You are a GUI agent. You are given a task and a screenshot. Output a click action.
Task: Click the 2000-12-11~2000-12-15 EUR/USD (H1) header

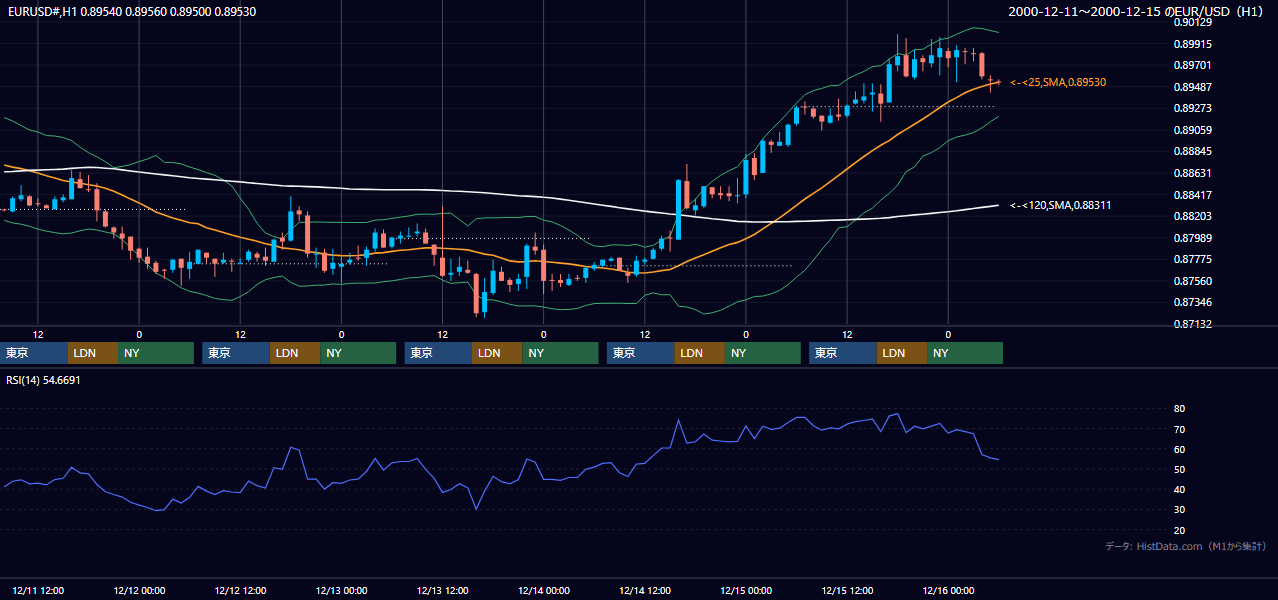(x=1137, y=11)
